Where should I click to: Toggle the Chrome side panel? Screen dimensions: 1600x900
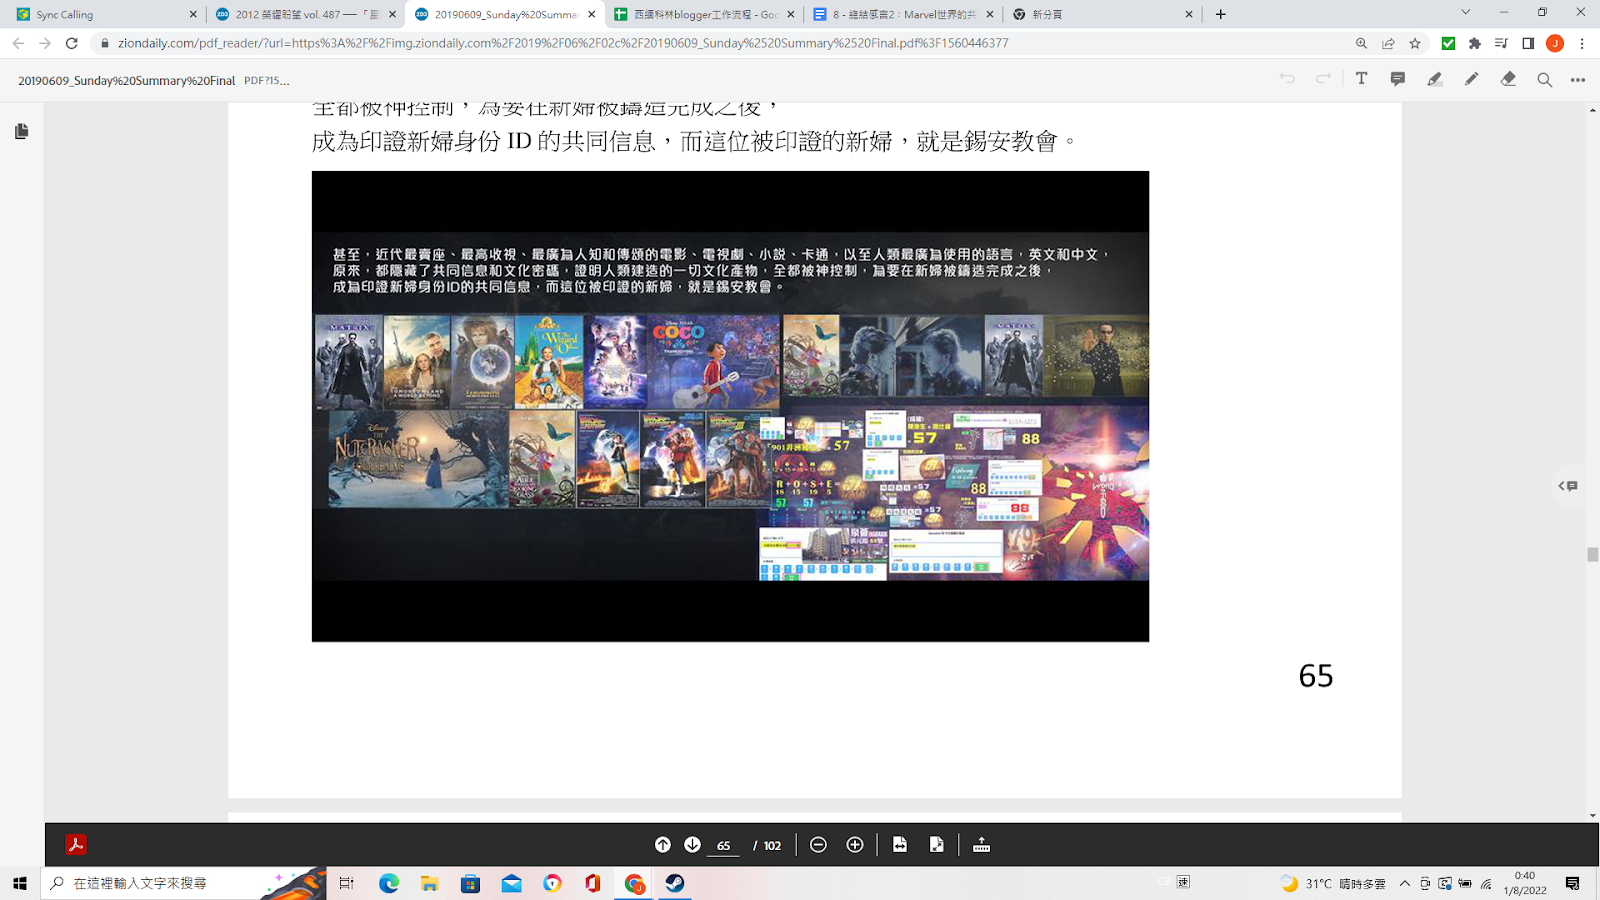[x=1528, y=43]
